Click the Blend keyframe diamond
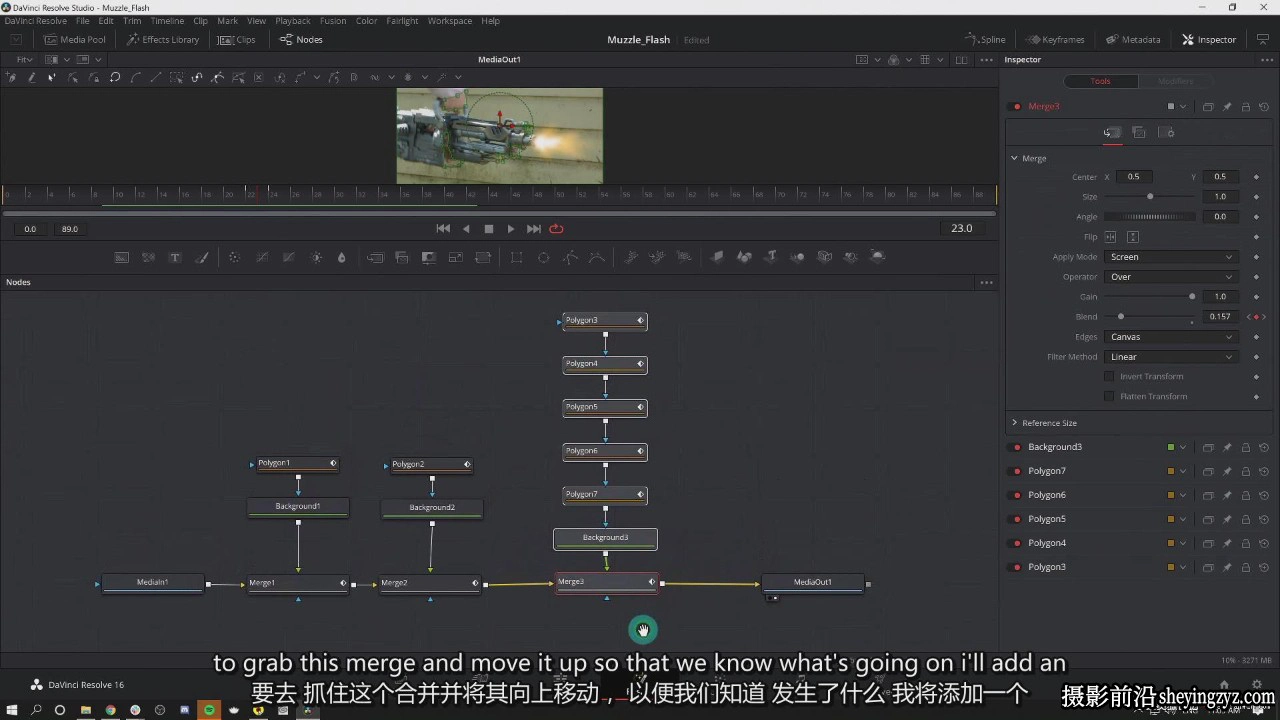Image resolution: width=1280 pixels, height=720 pixels. 1256,317
